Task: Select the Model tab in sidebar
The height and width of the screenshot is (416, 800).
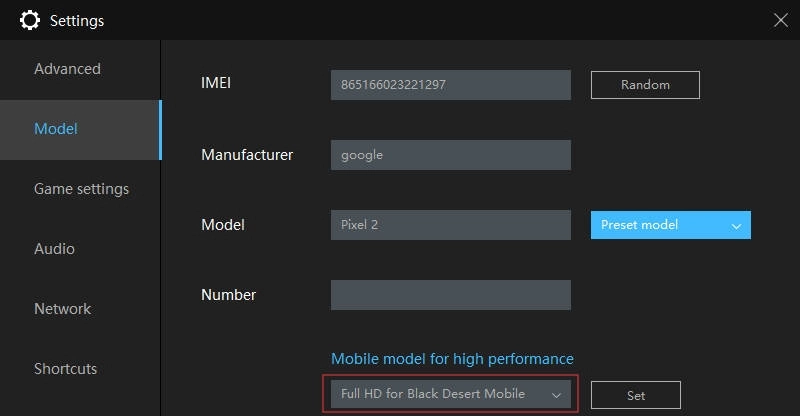Action: pyautogui.click(x=56, y=129)
